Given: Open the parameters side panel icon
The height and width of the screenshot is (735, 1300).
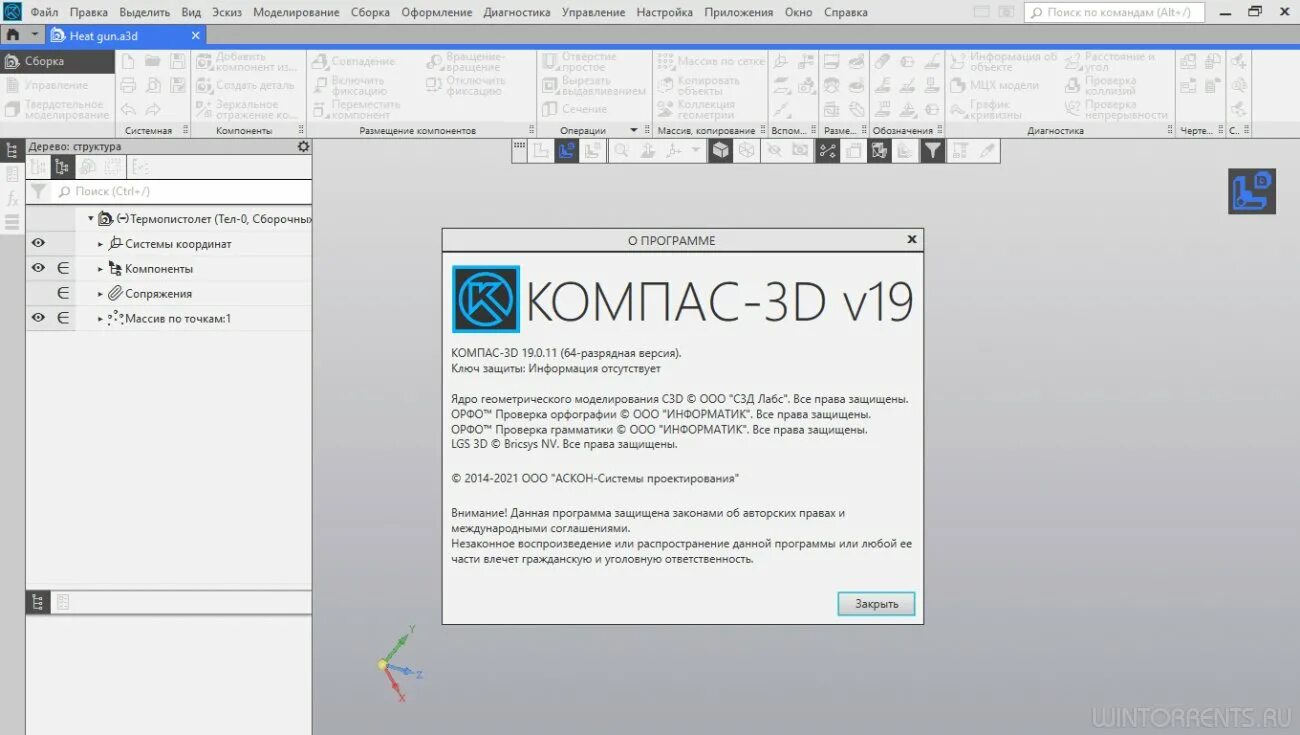Looking at the screenshot, I should point(12,174).
